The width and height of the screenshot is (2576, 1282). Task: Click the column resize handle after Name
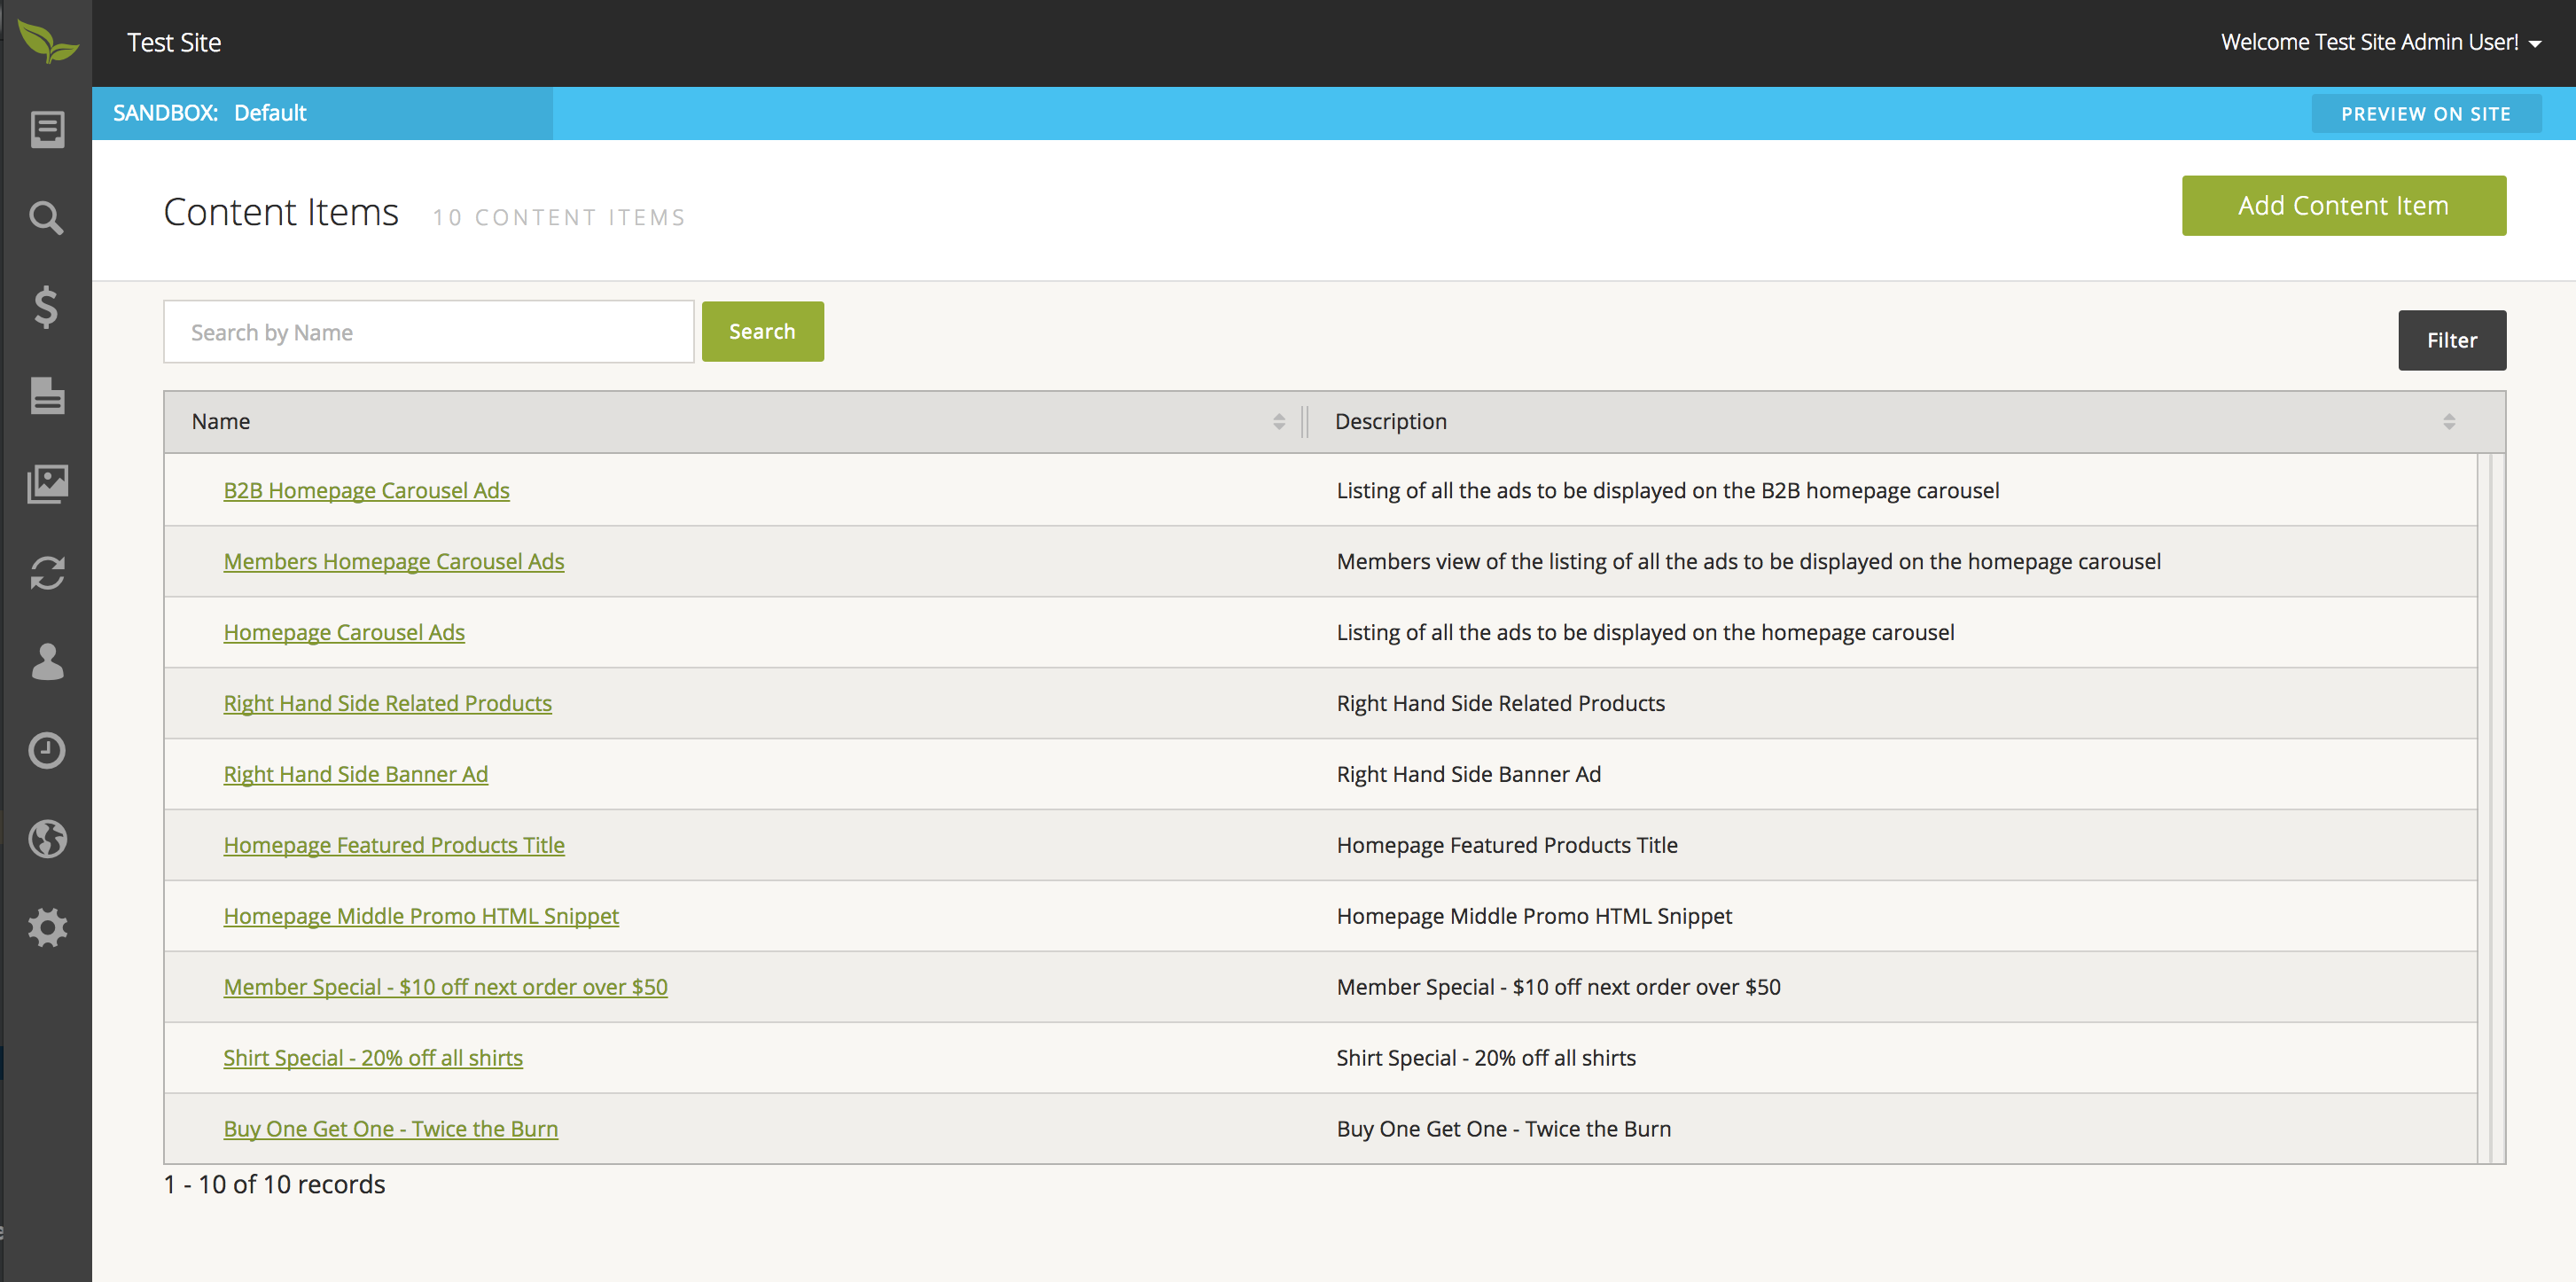[1305, 422]
